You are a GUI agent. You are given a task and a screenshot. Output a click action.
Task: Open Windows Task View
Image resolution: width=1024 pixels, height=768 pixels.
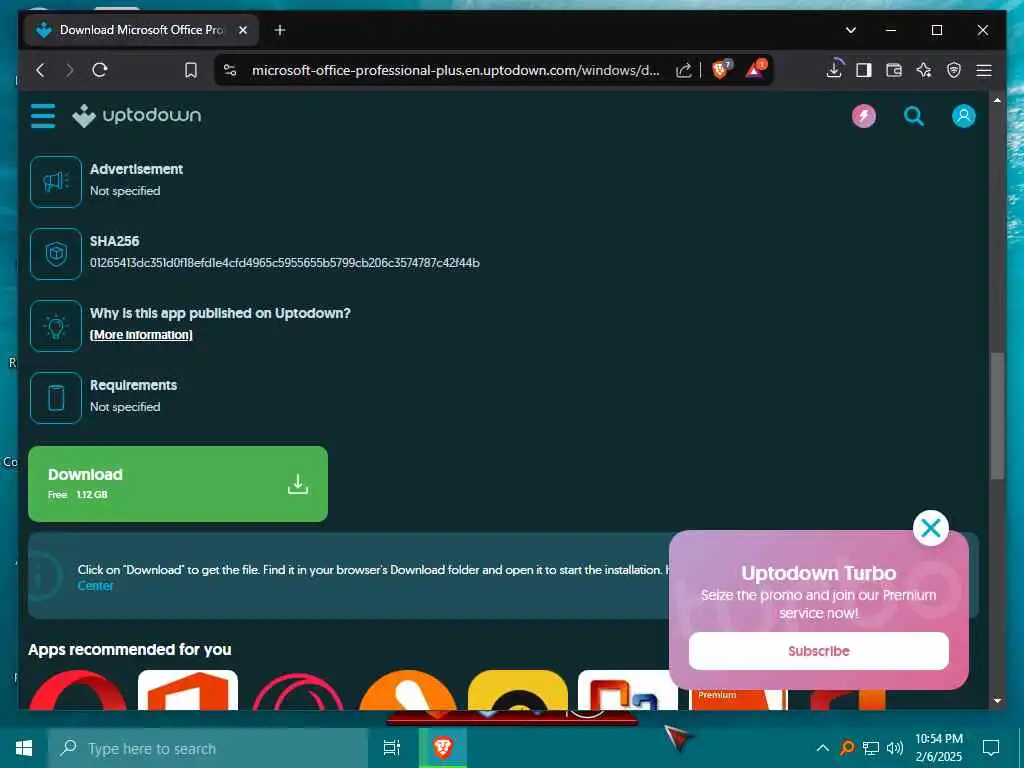coord(392,748)
